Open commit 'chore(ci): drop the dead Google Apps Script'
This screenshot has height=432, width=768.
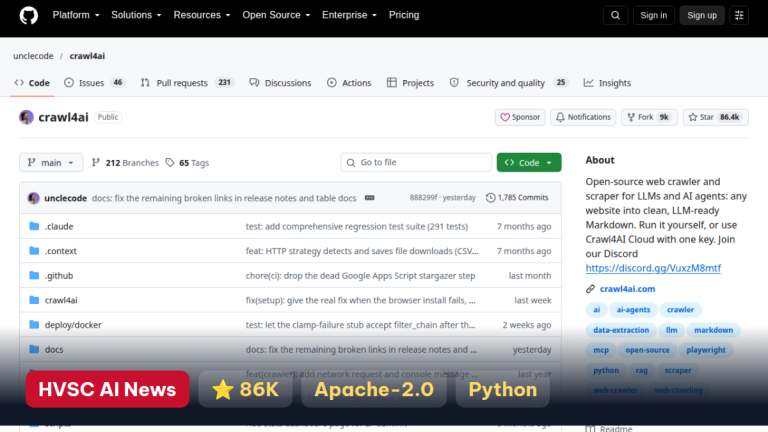[x=360, y=275]
